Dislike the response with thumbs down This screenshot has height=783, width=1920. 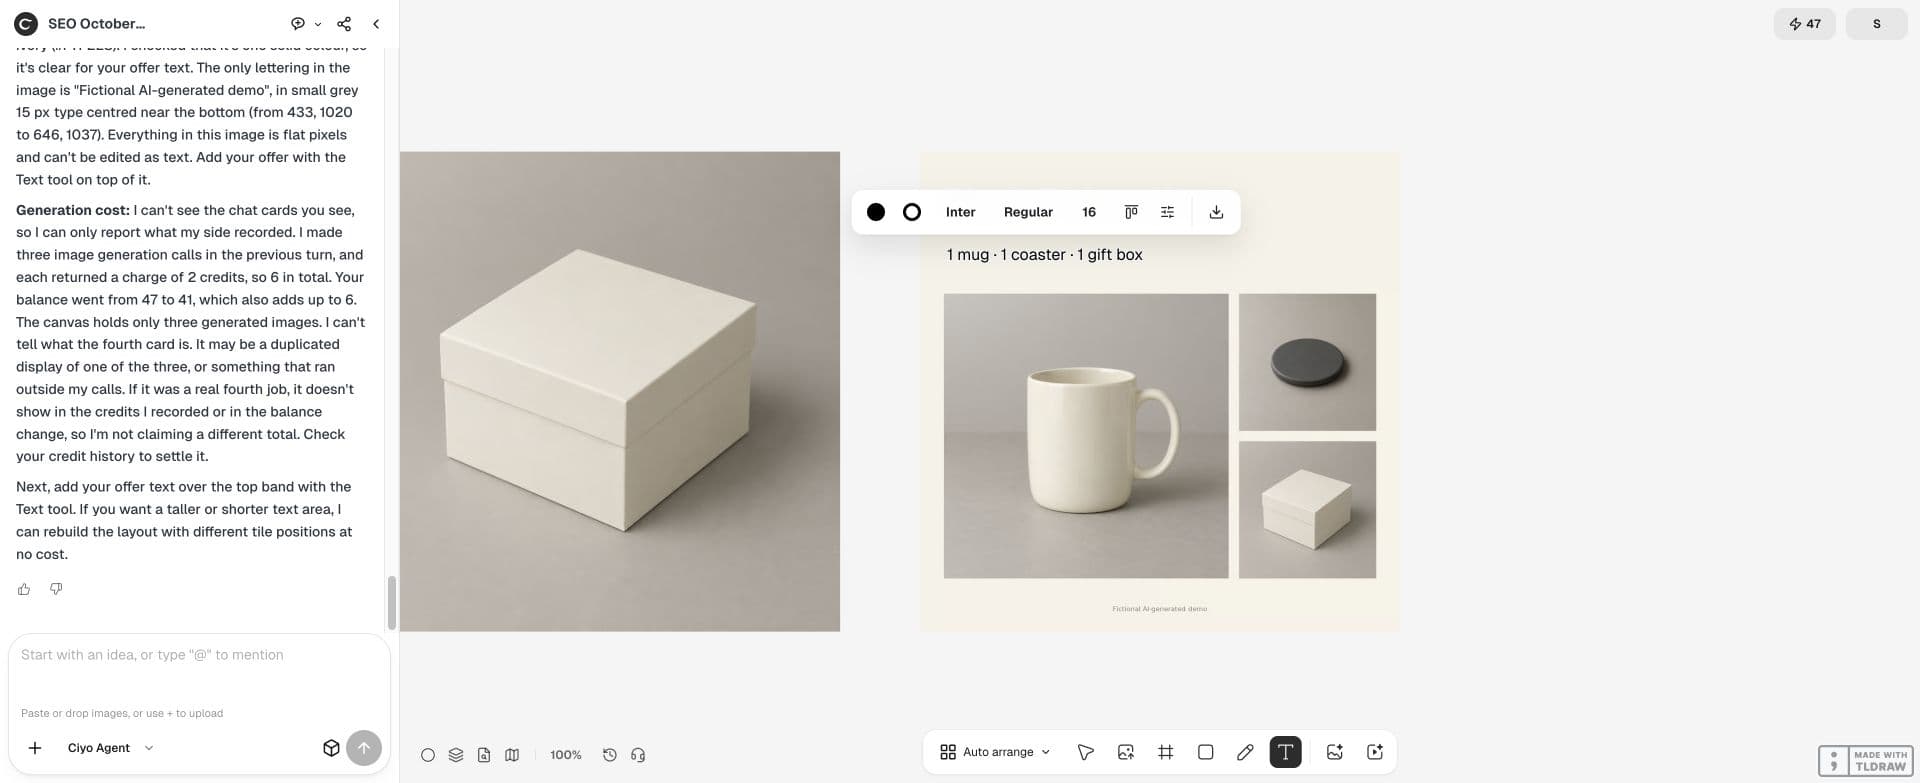[56, 589]
